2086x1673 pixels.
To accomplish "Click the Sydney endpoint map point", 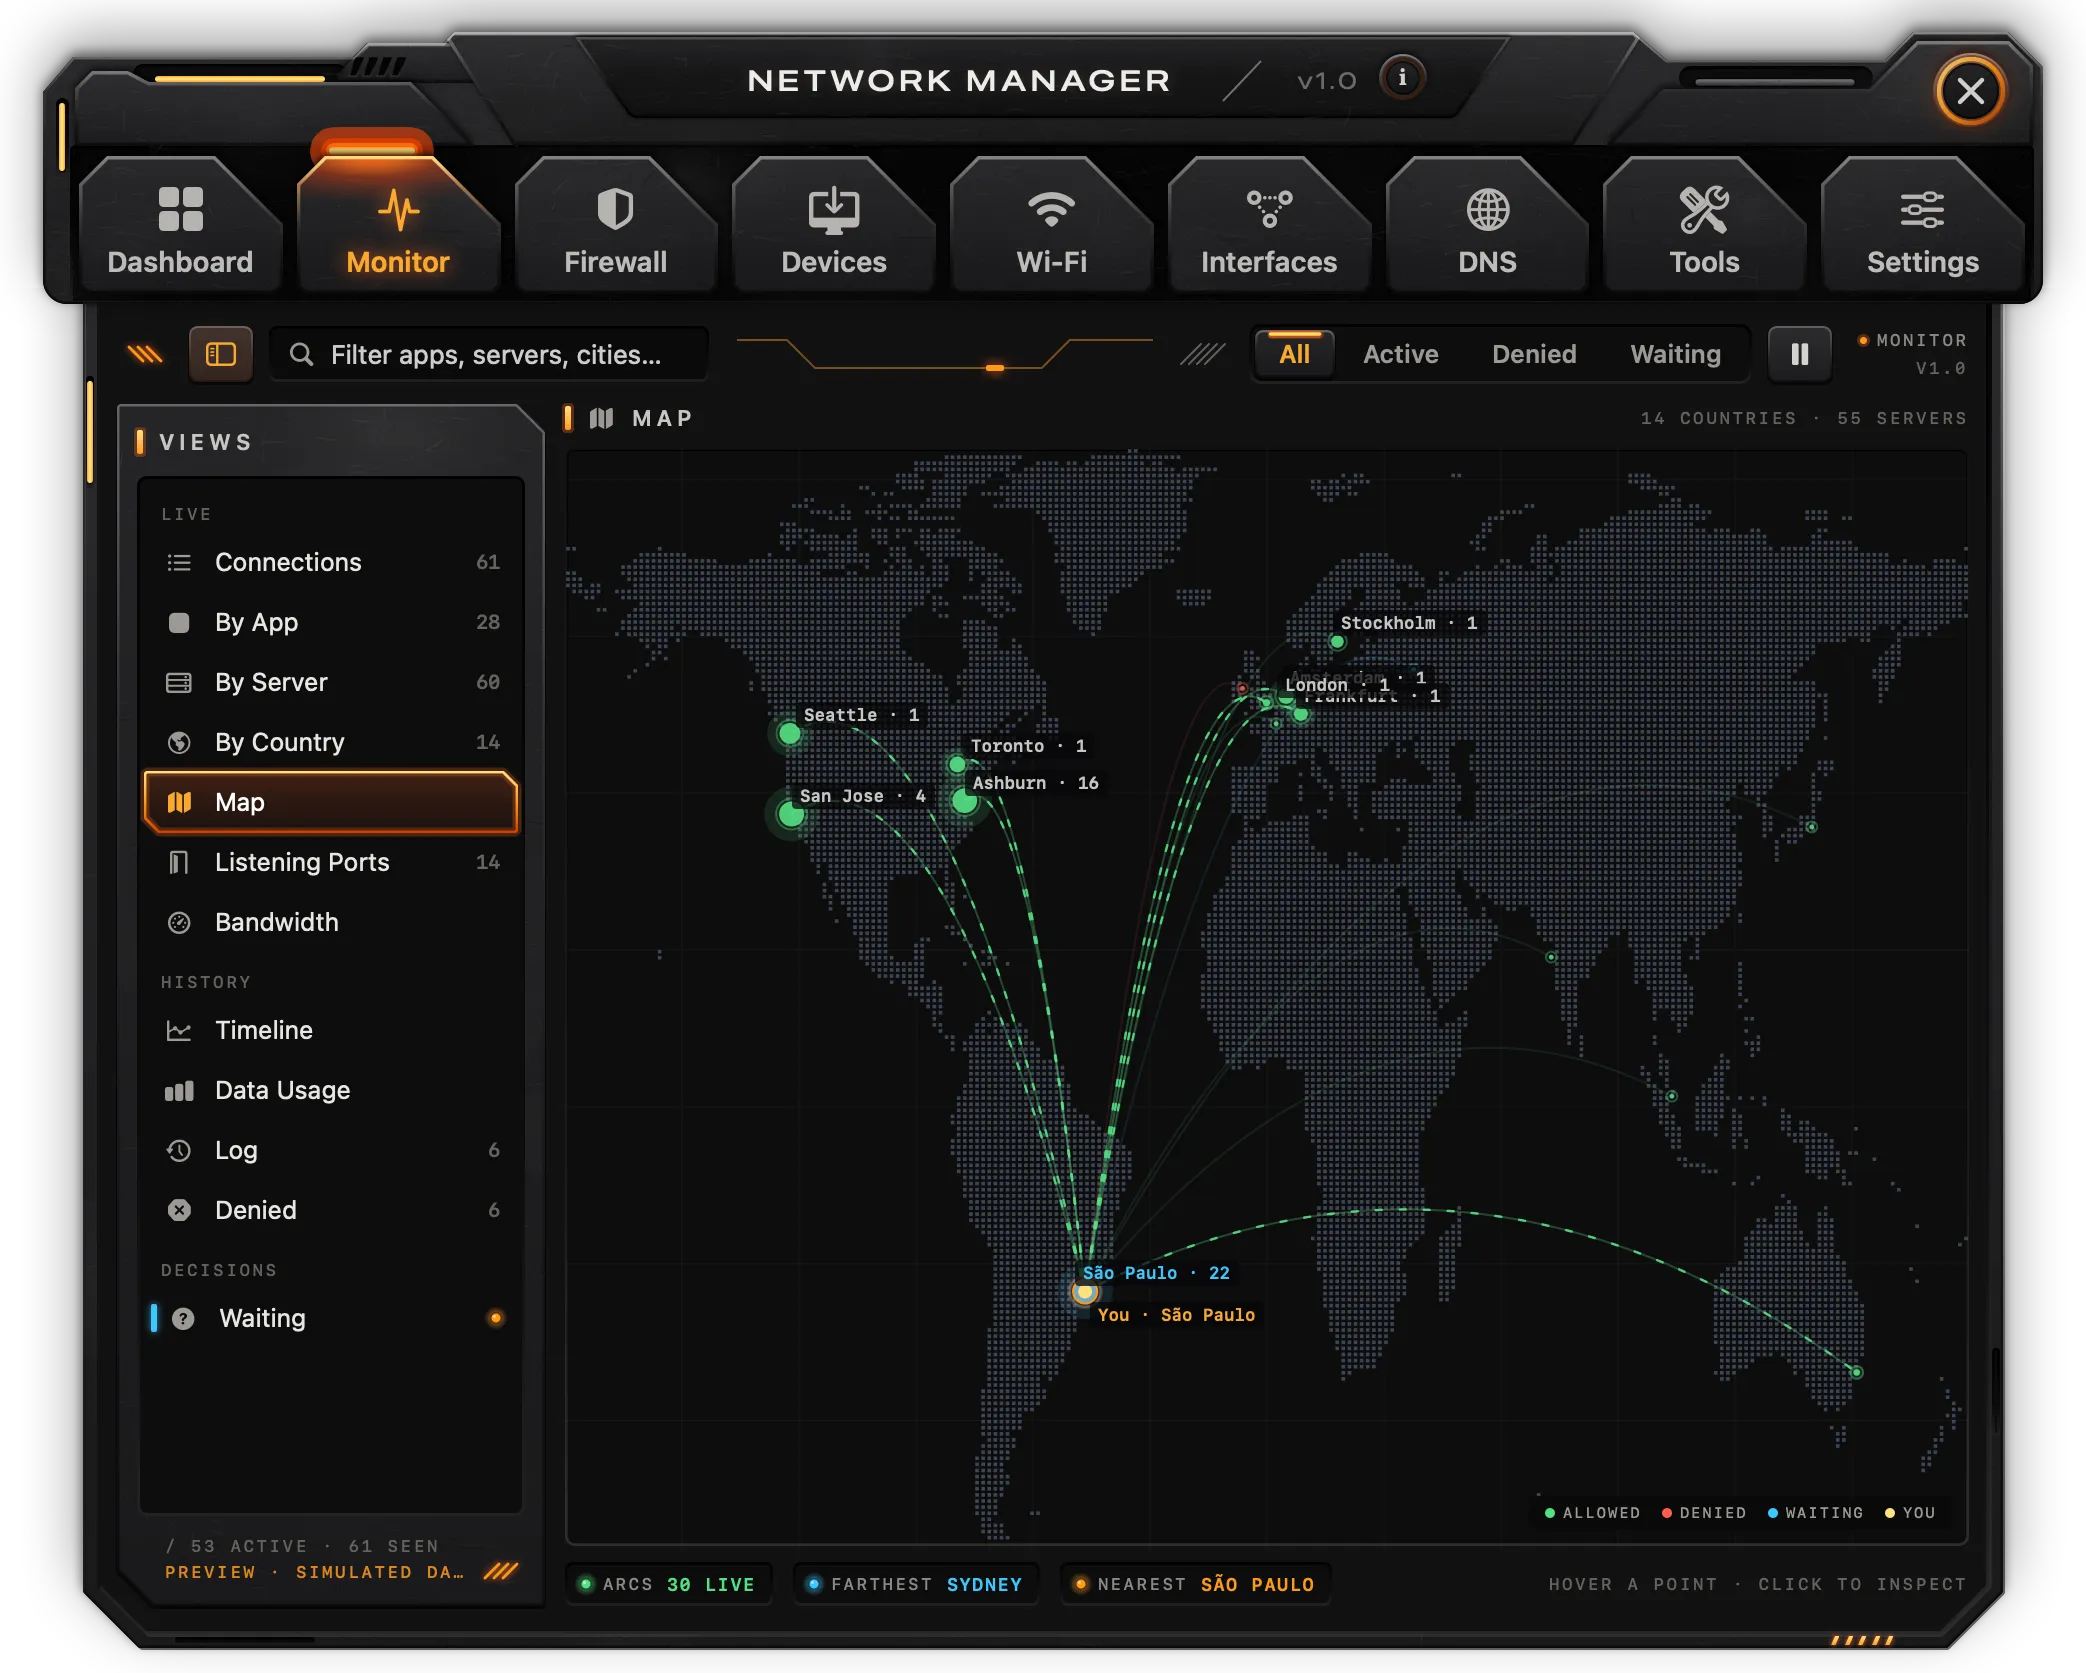I will click(x=1856, y=1372).
